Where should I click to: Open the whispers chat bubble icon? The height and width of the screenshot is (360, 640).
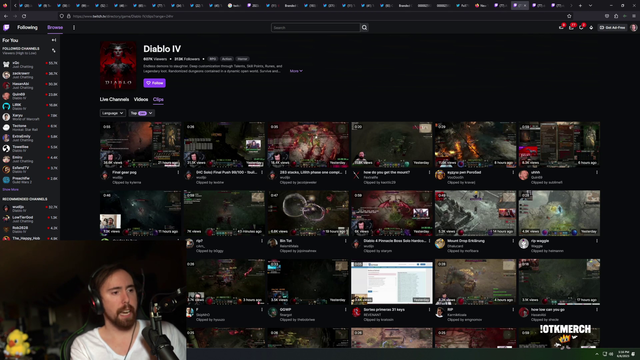coord(581,28)
